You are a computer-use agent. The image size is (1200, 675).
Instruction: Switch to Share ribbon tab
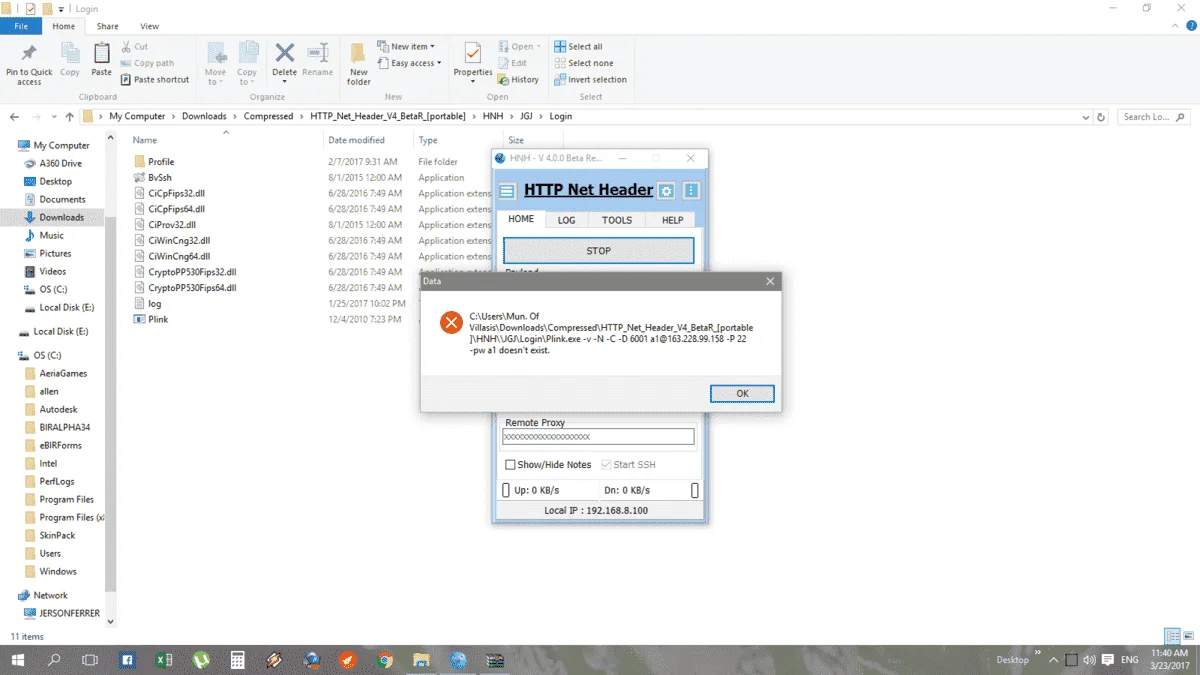click(107, 26)
